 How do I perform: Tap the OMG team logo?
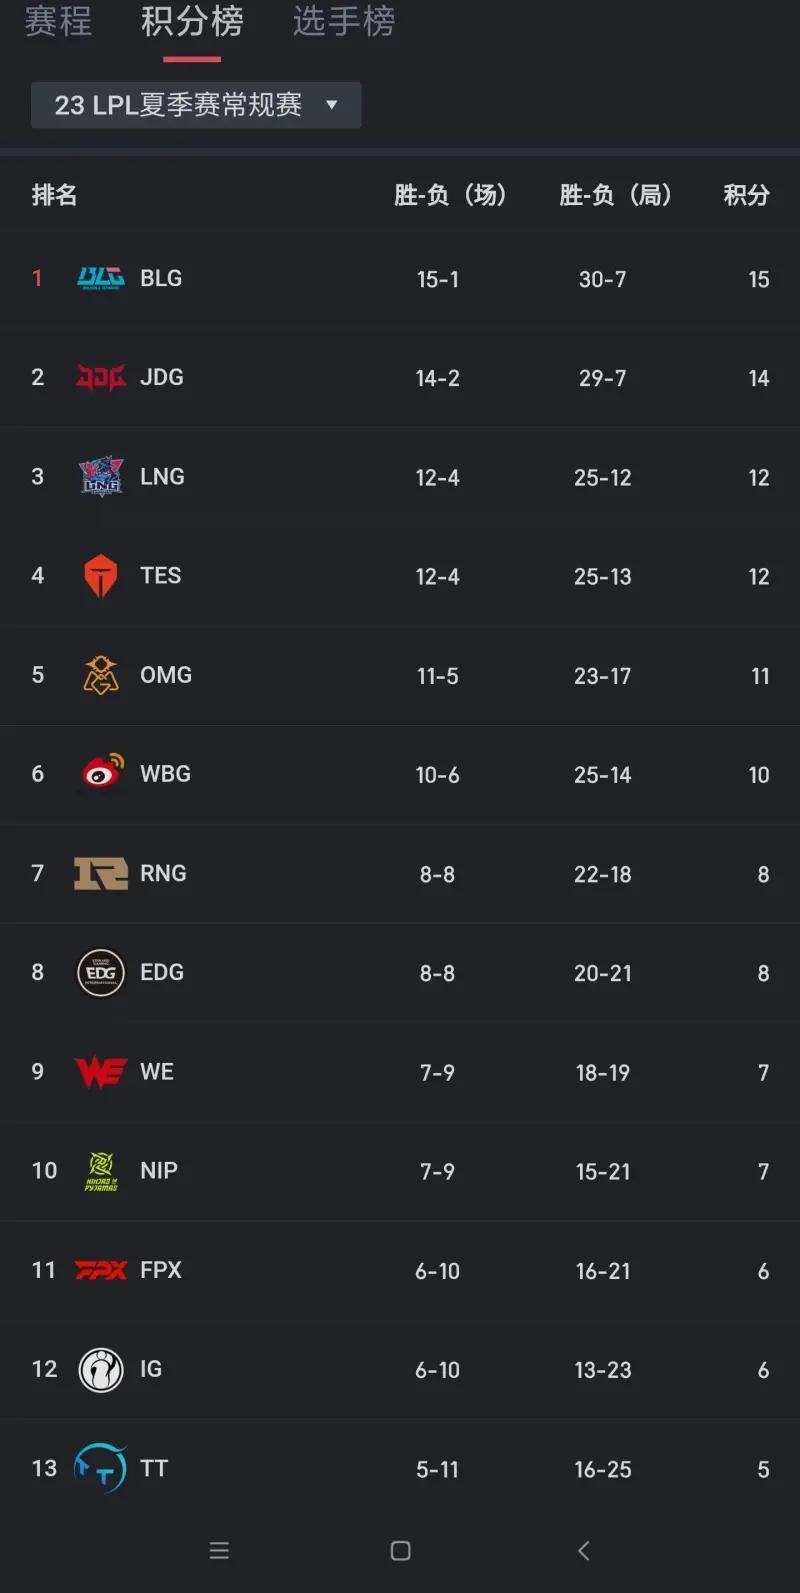pos(101,675)
